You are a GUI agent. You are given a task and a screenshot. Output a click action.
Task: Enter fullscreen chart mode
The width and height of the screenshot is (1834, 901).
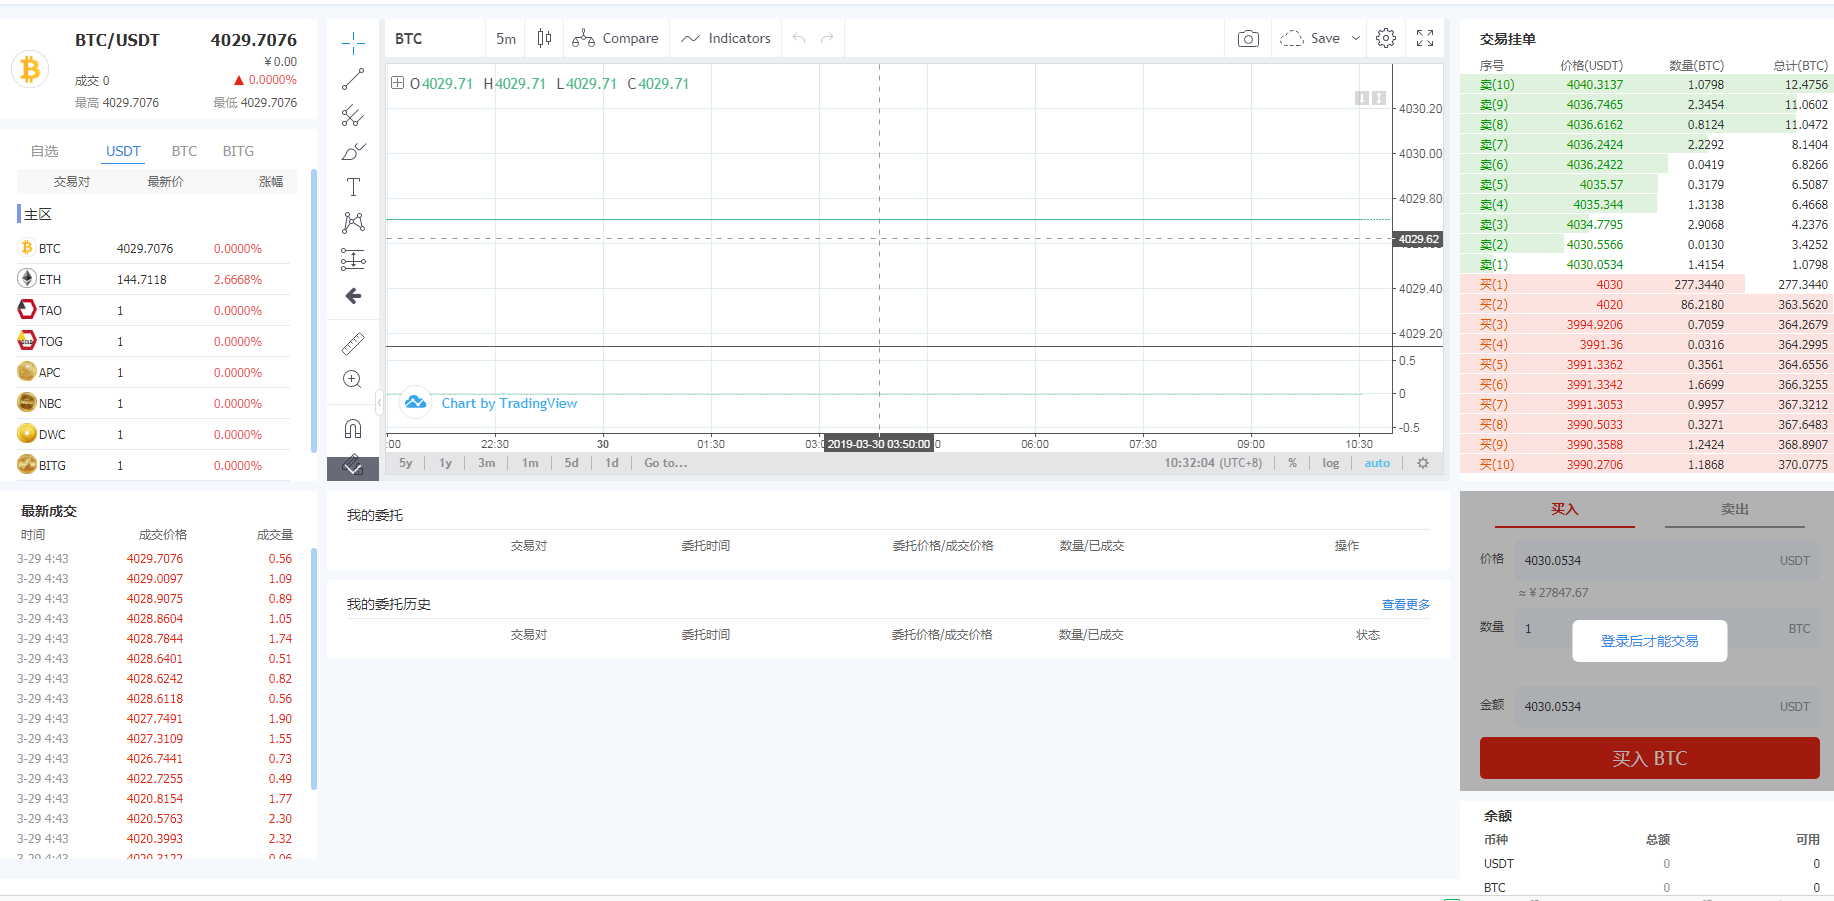(1425, 38)
